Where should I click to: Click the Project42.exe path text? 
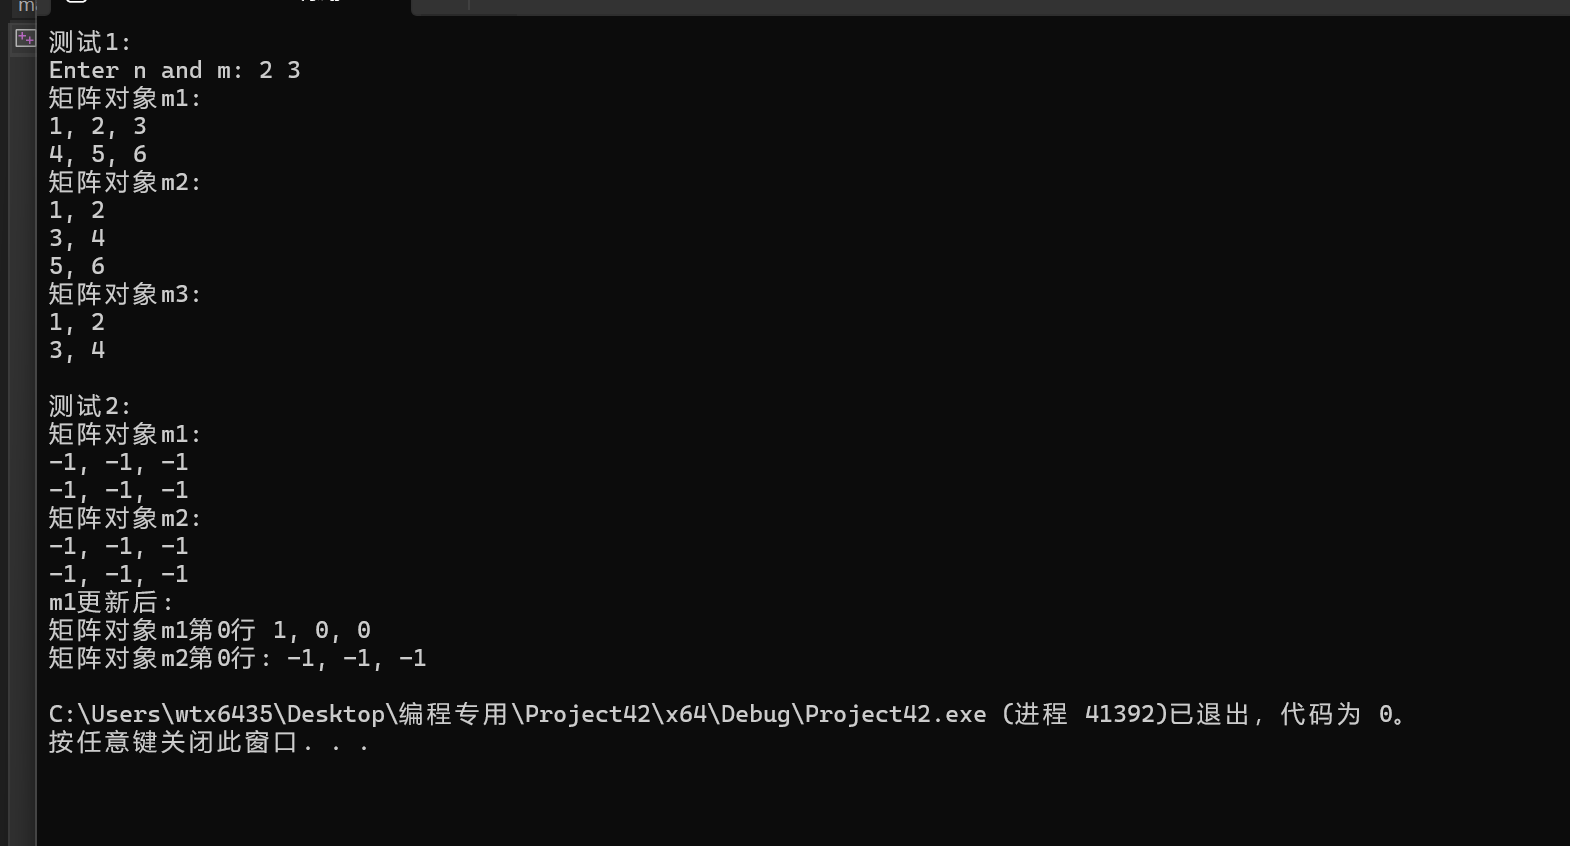pyautogui.click(x=517, y=714)
